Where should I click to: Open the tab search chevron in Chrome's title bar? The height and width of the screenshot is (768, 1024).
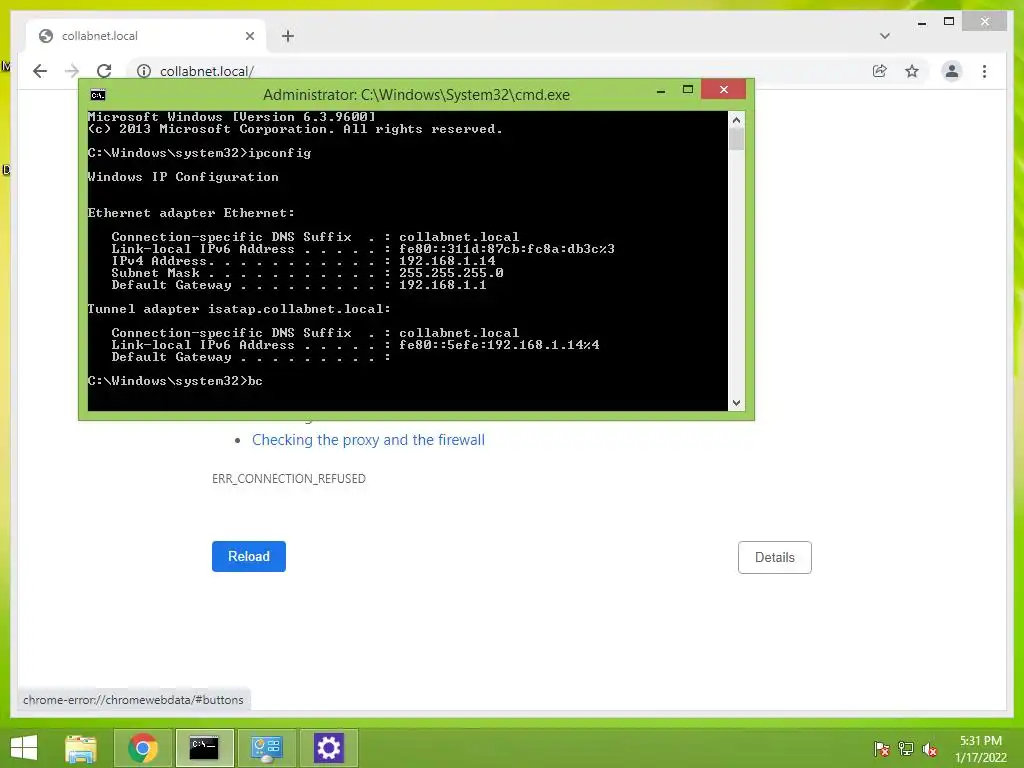[884, 36]
